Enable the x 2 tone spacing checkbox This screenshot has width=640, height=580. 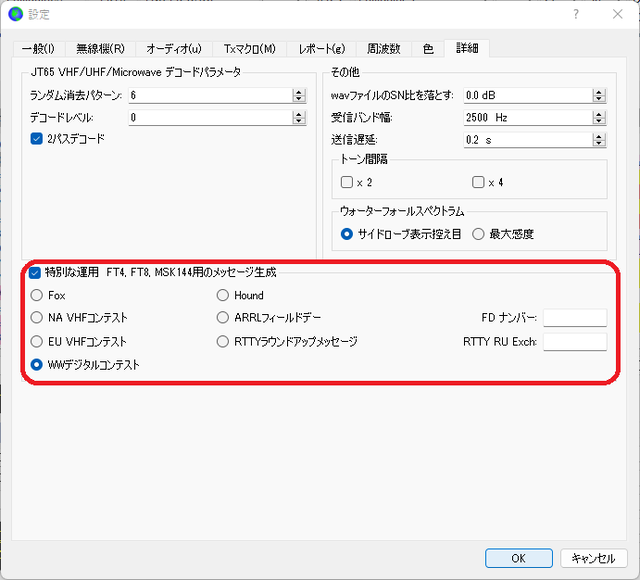pos(356,182)
